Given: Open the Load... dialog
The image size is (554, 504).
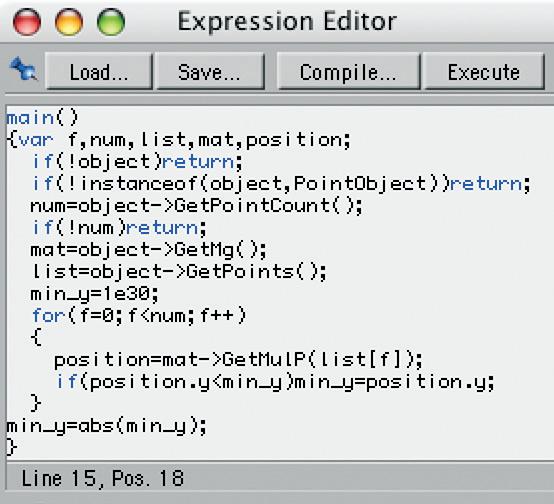Looking at the screenshot, I should point(99,72).
